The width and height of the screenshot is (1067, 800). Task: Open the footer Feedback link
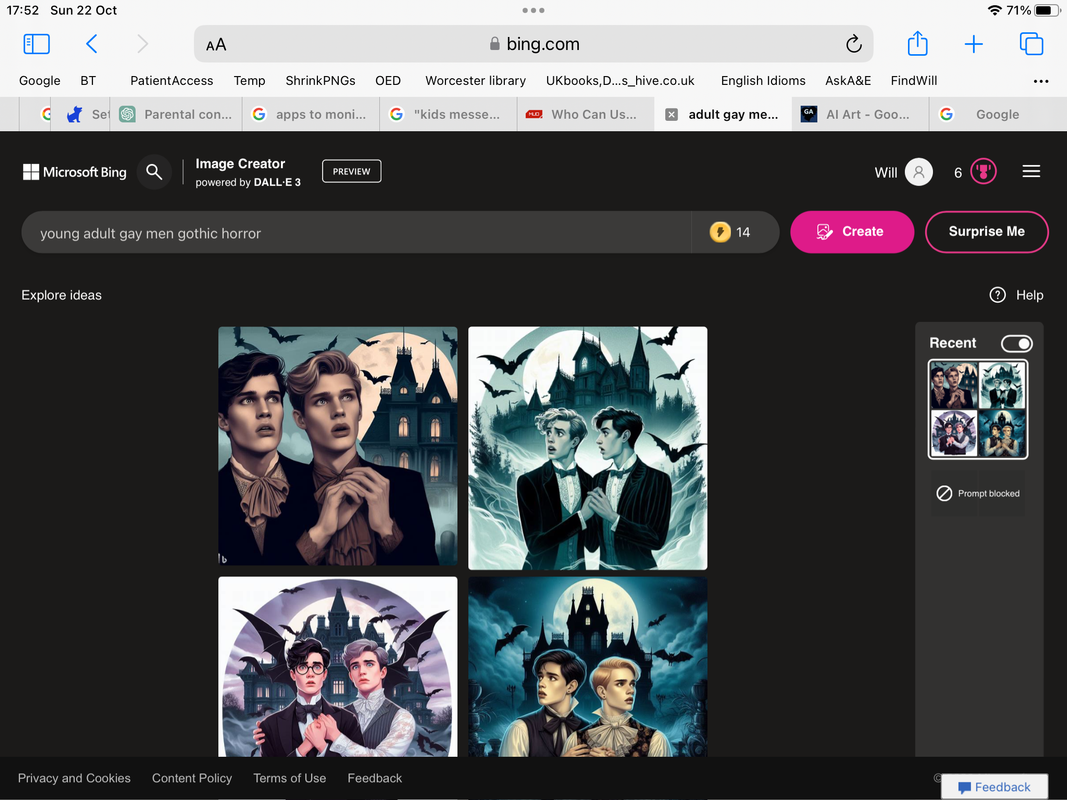pos(374,778)
